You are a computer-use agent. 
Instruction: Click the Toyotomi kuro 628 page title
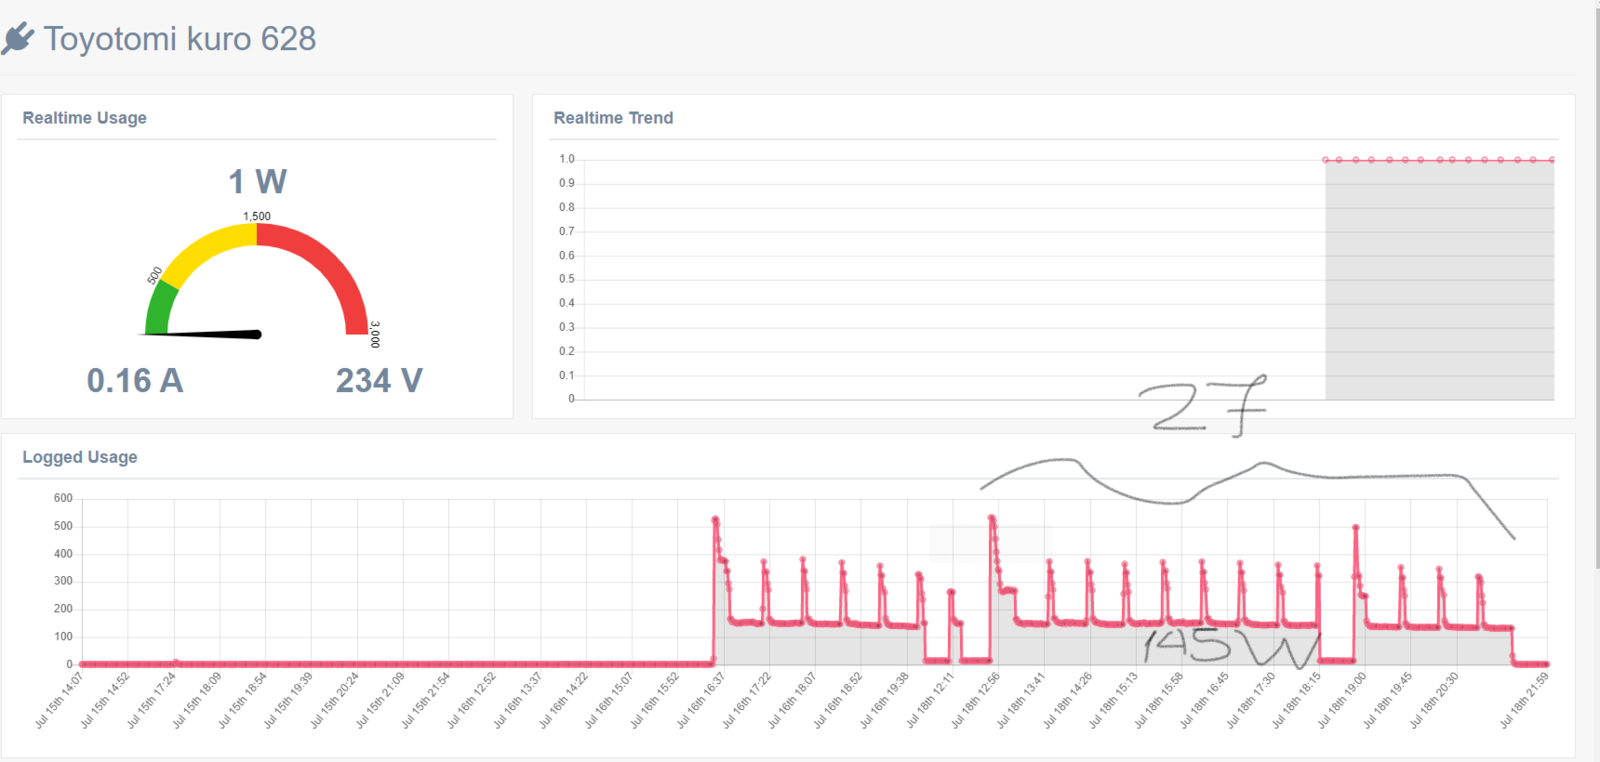tap(180, 38)
